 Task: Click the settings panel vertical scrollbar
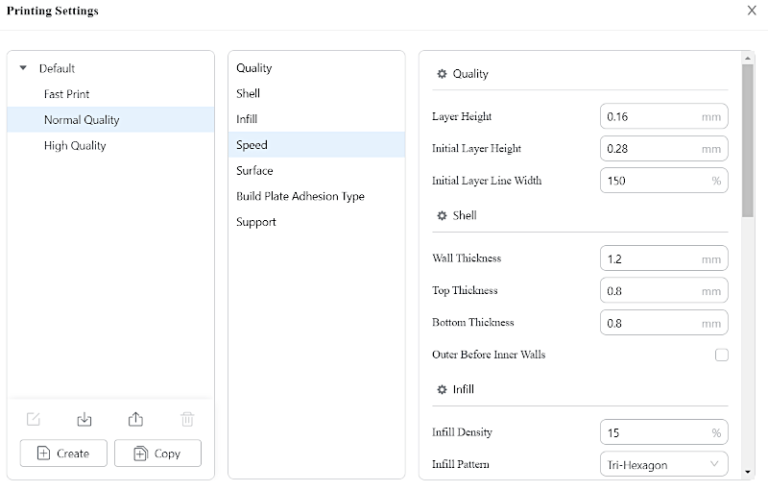tap(748, 140)
